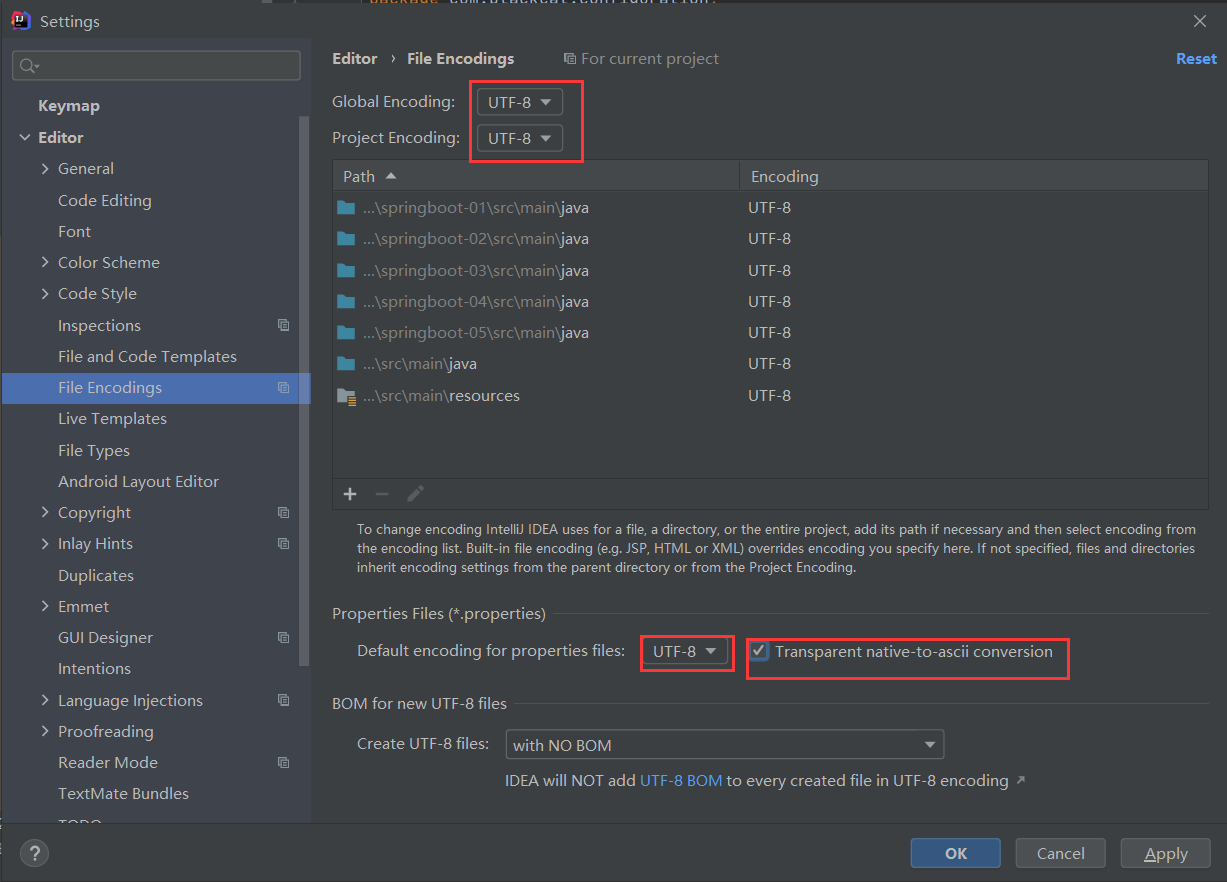Click the '...\src\main\resources' path row
1227x882 pixels.
pos(770,396)
